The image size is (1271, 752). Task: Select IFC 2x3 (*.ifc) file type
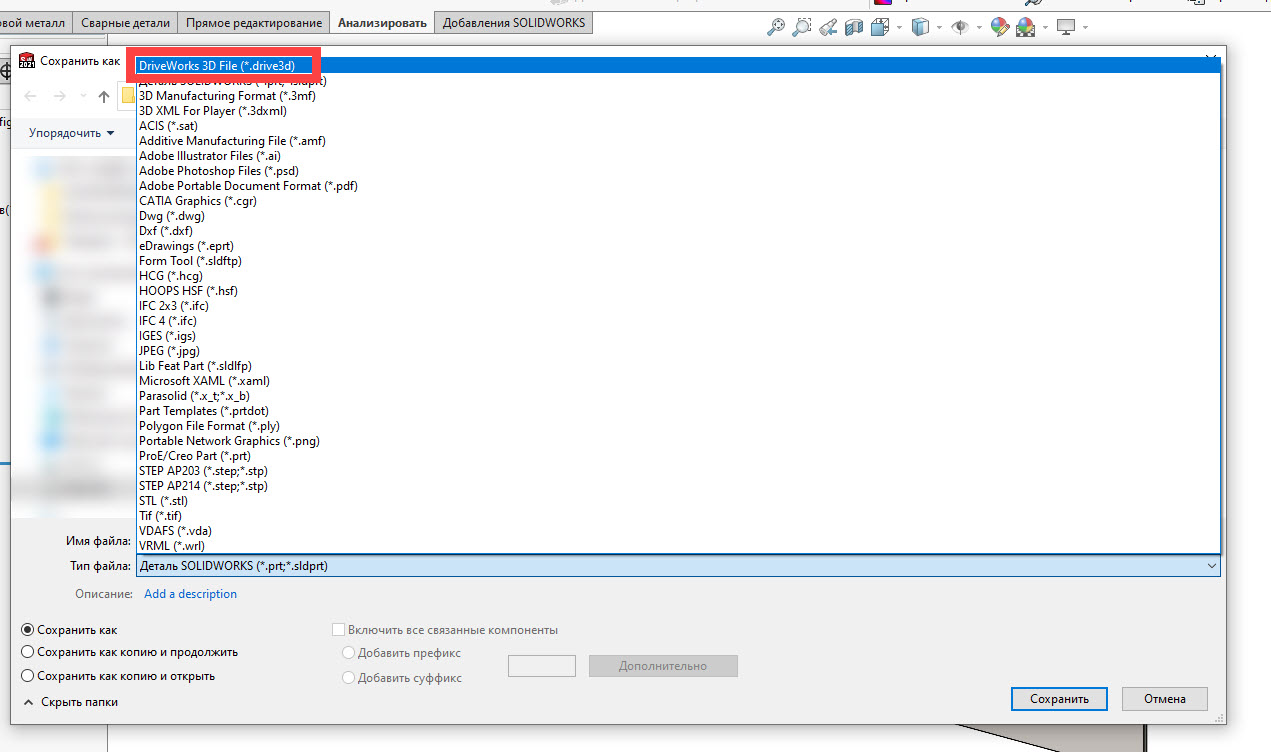click(x=678, y=306)
